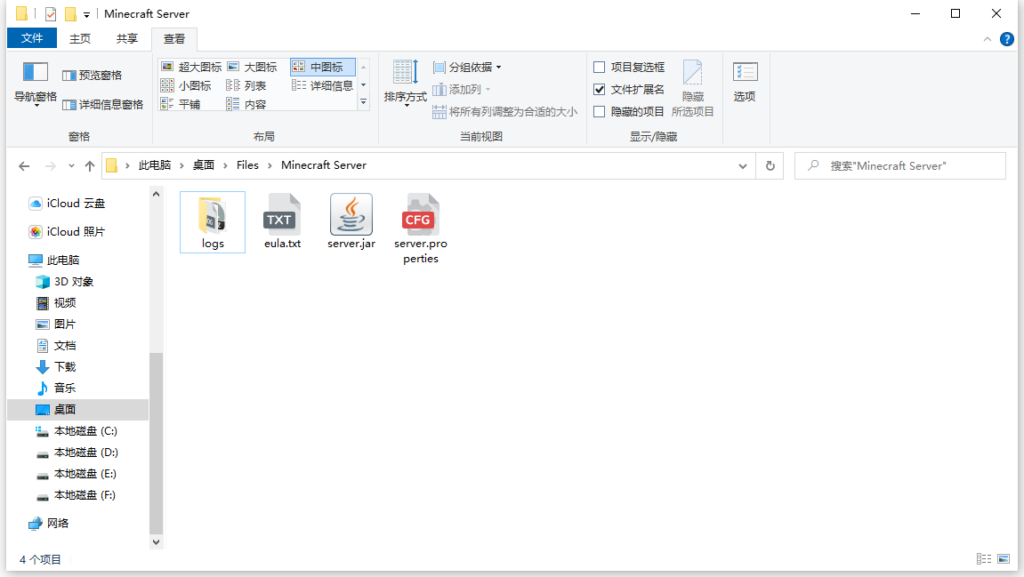Screen dimensions: 1024x577
Task: Click the search Minecraft Server box
Action: [x=900, y=166]
